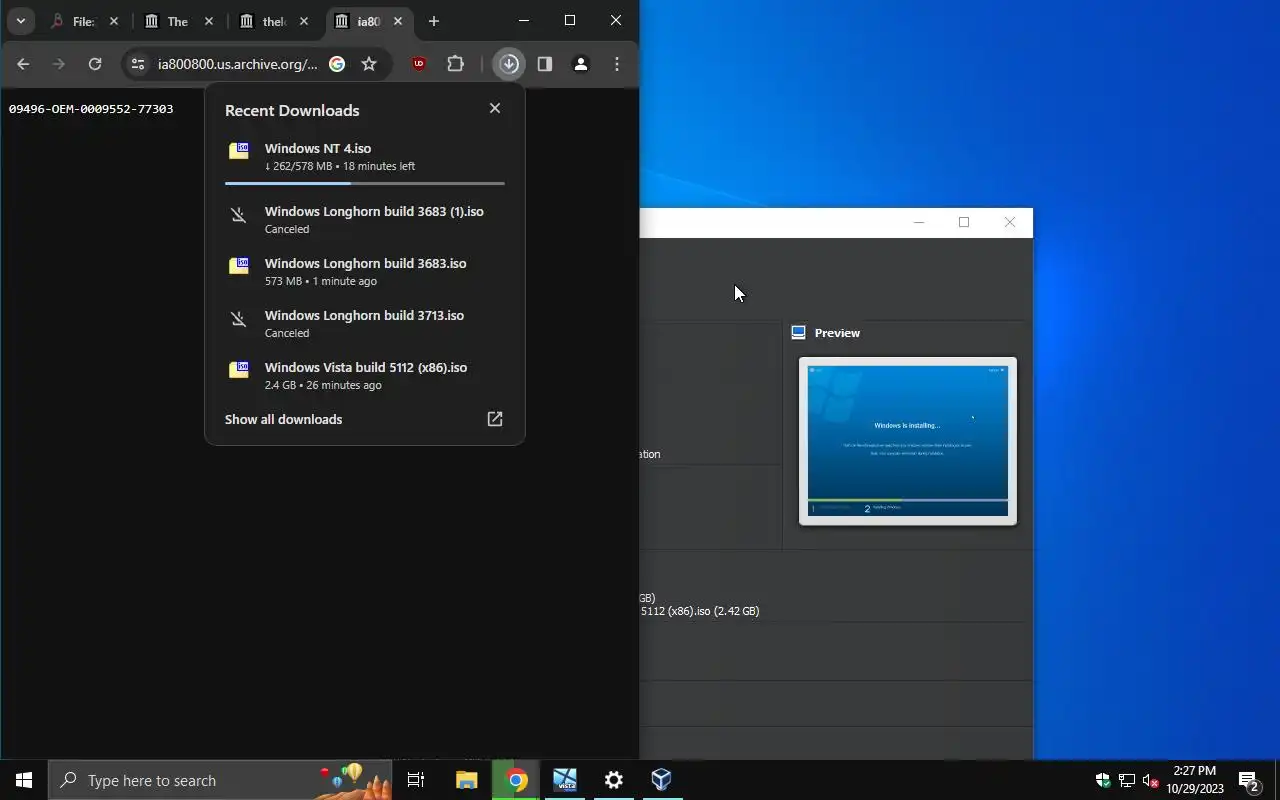View site information icon in address bar

pyautogui.click(x=138, y=64)
